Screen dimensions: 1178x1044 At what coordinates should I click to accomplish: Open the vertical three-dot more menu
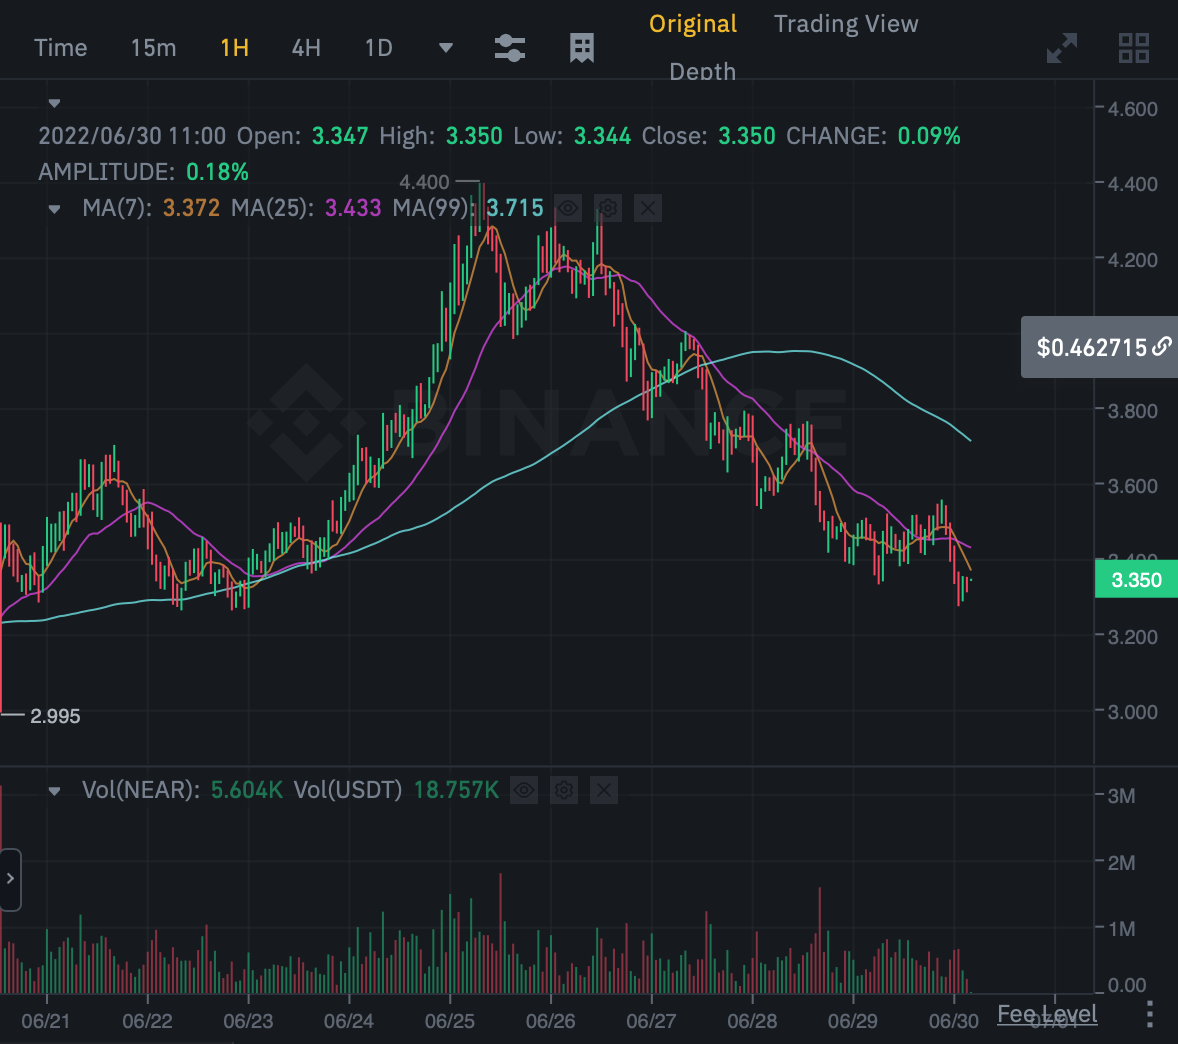pyautogui.click(x=1150, y=1014)
